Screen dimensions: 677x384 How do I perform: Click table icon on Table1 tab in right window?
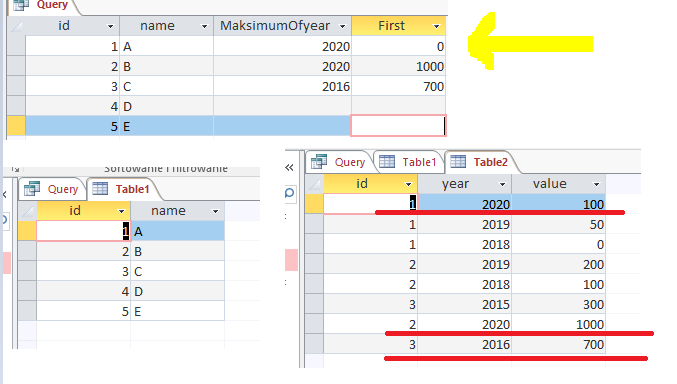[387, 162]
